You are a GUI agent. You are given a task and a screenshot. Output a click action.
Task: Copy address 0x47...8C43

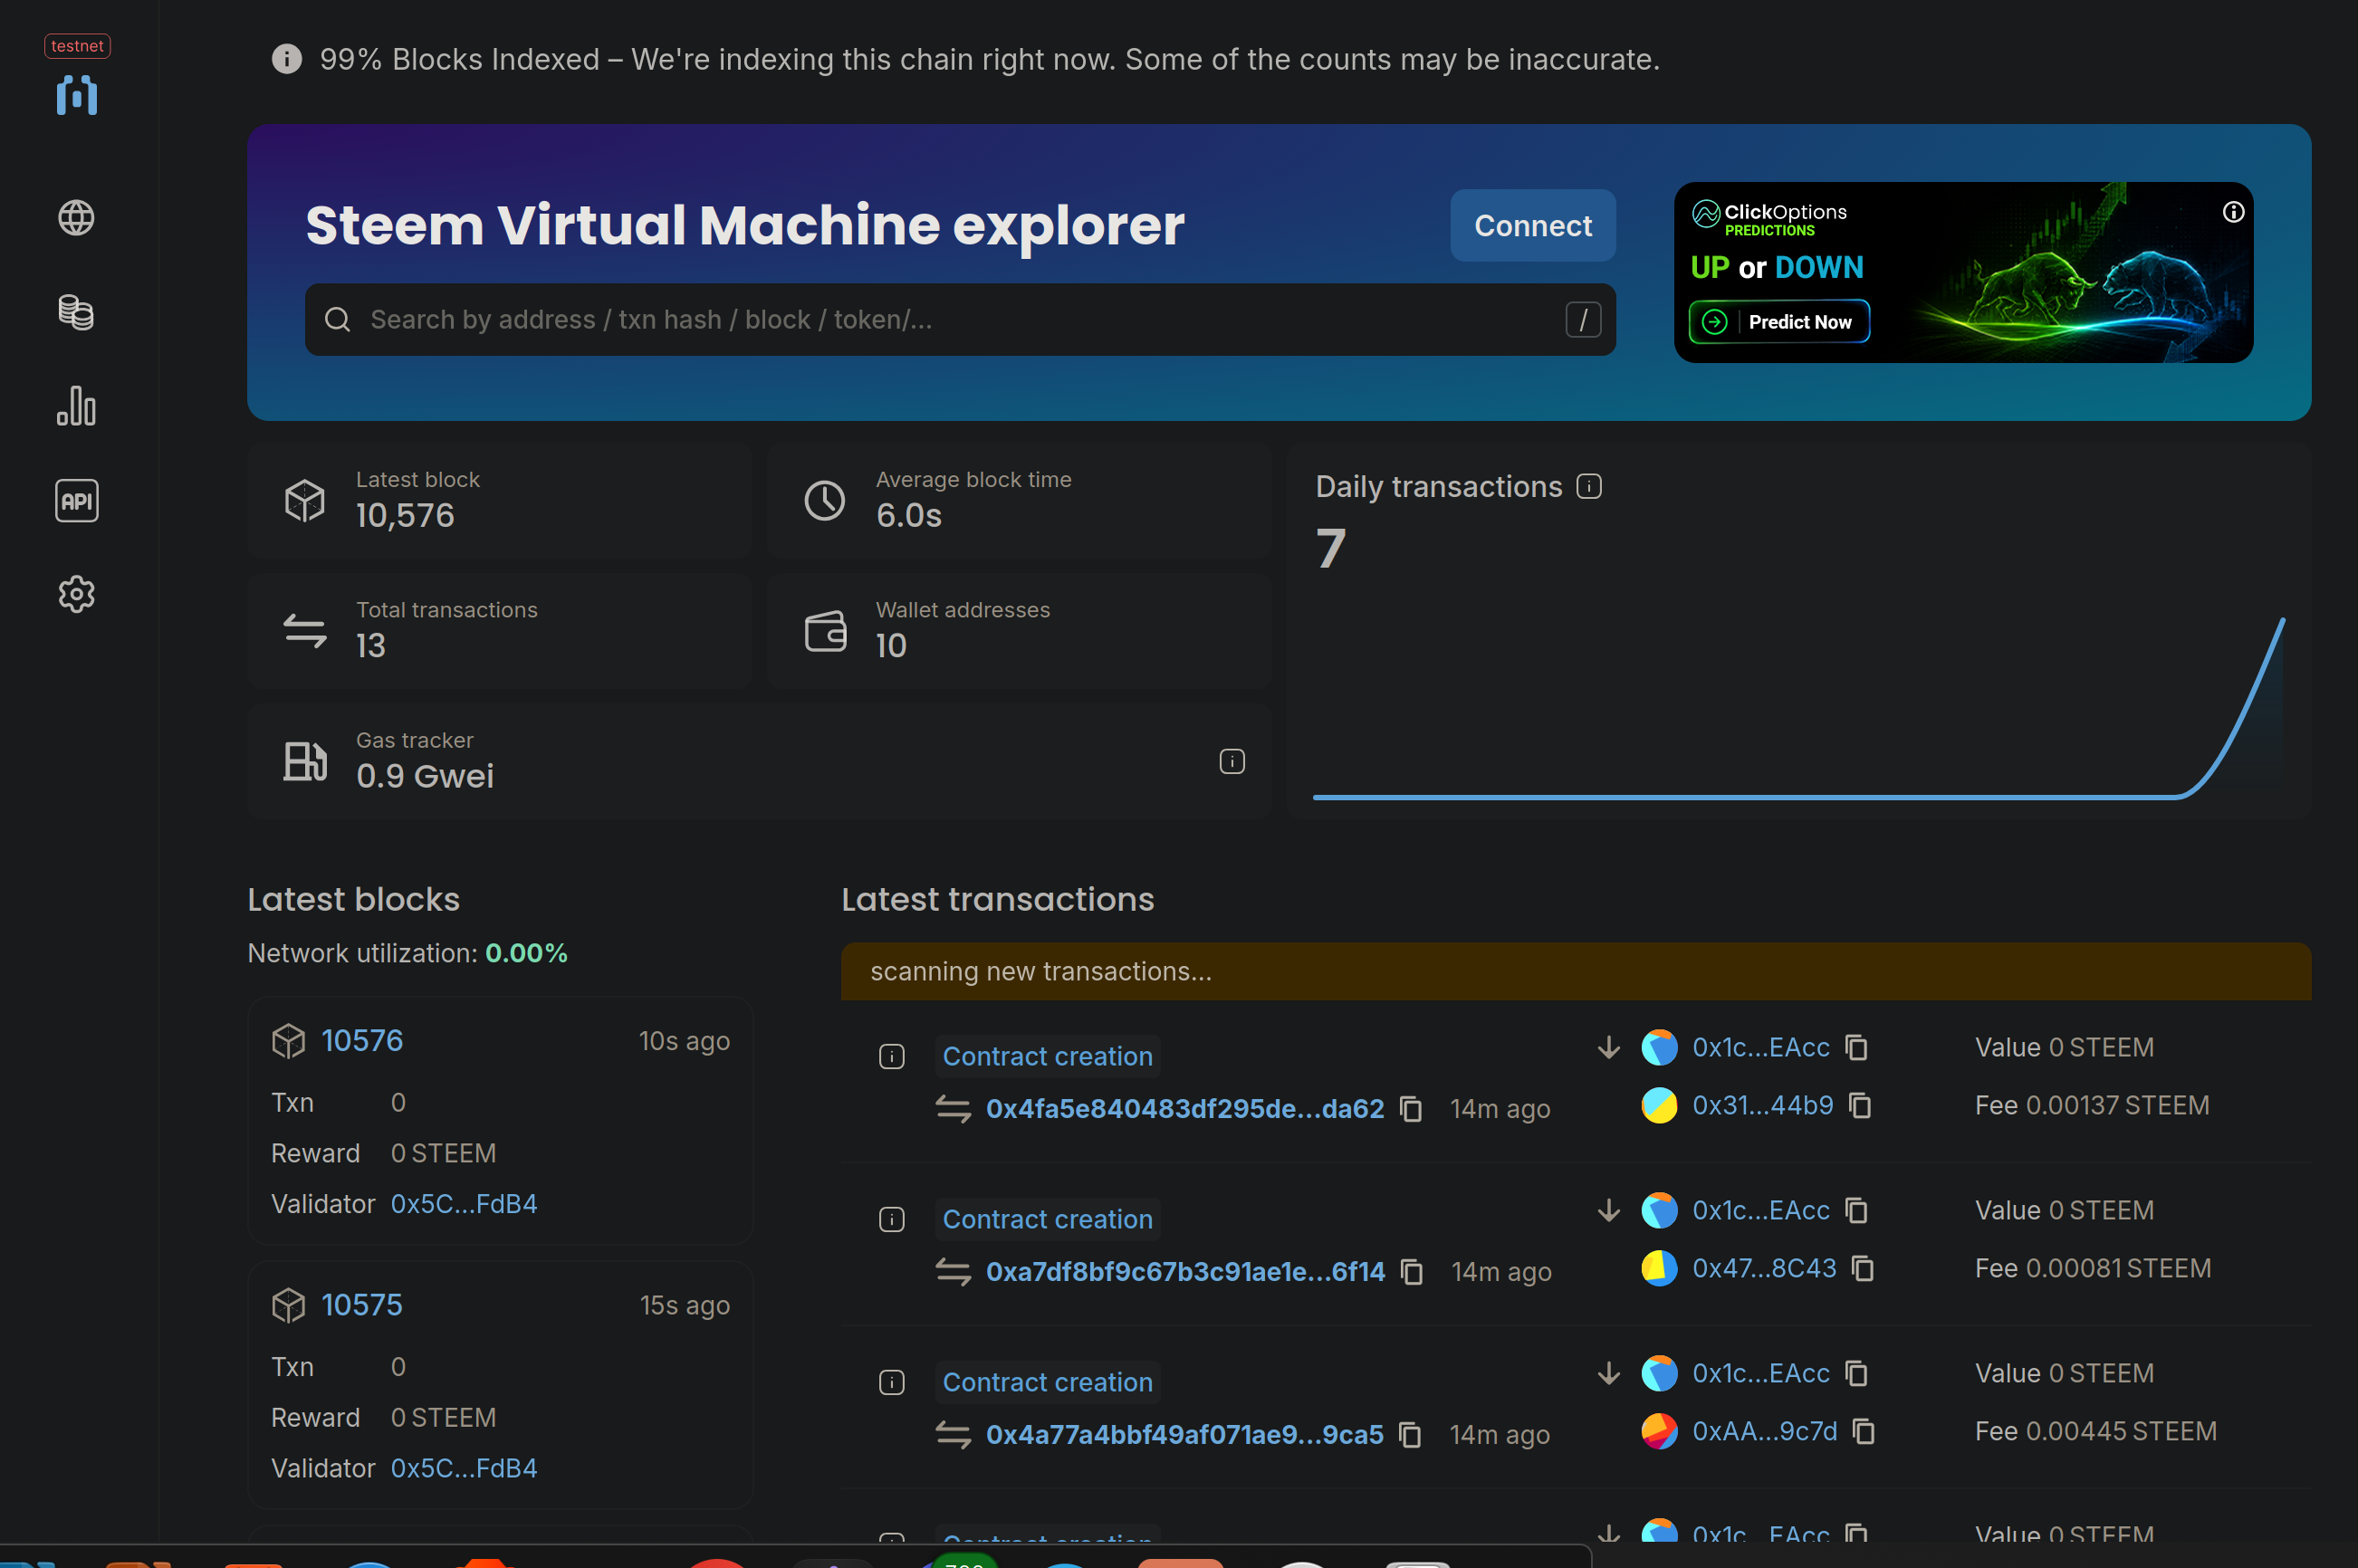tap(1862, 1268)
